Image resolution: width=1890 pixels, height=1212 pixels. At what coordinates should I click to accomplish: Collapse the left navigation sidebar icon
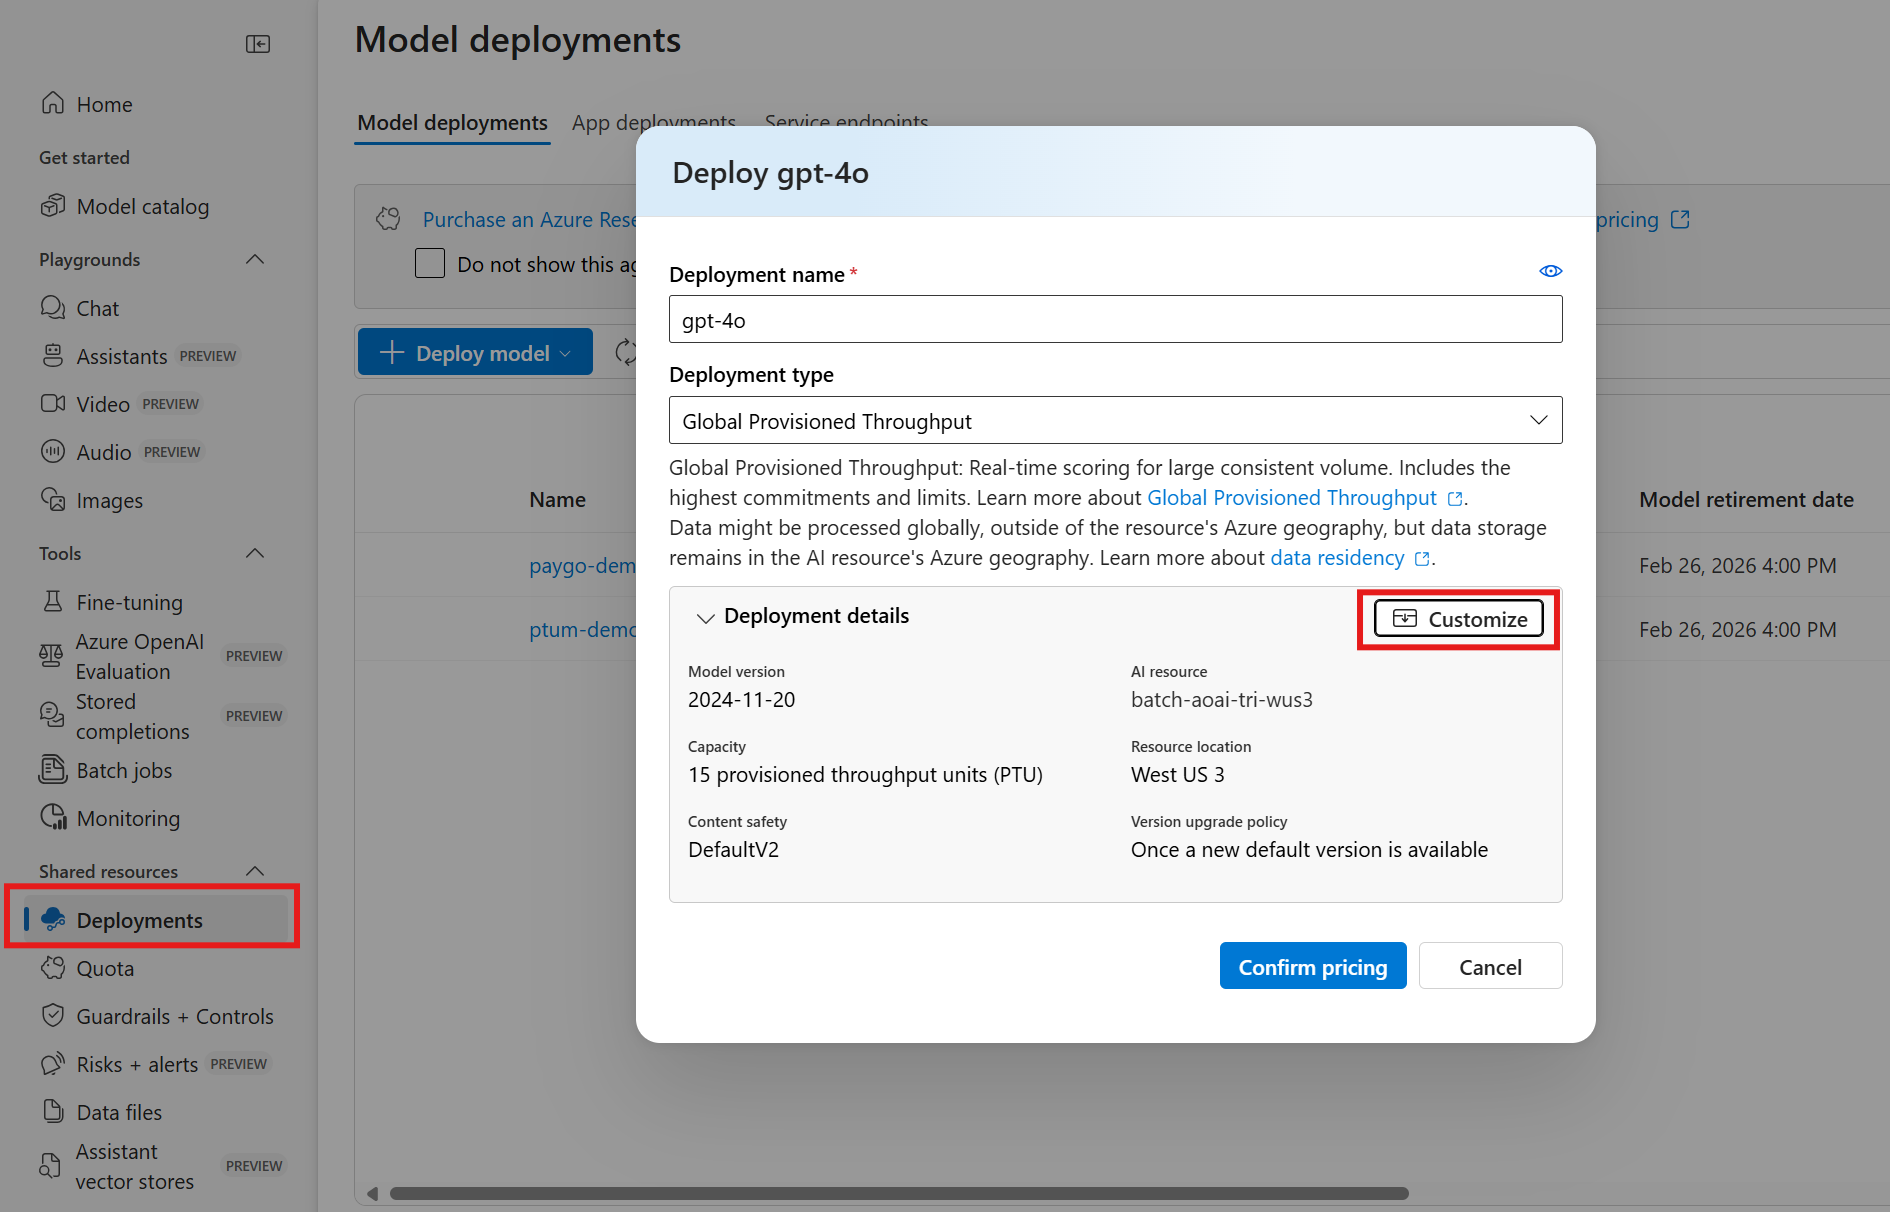point(258,44)
